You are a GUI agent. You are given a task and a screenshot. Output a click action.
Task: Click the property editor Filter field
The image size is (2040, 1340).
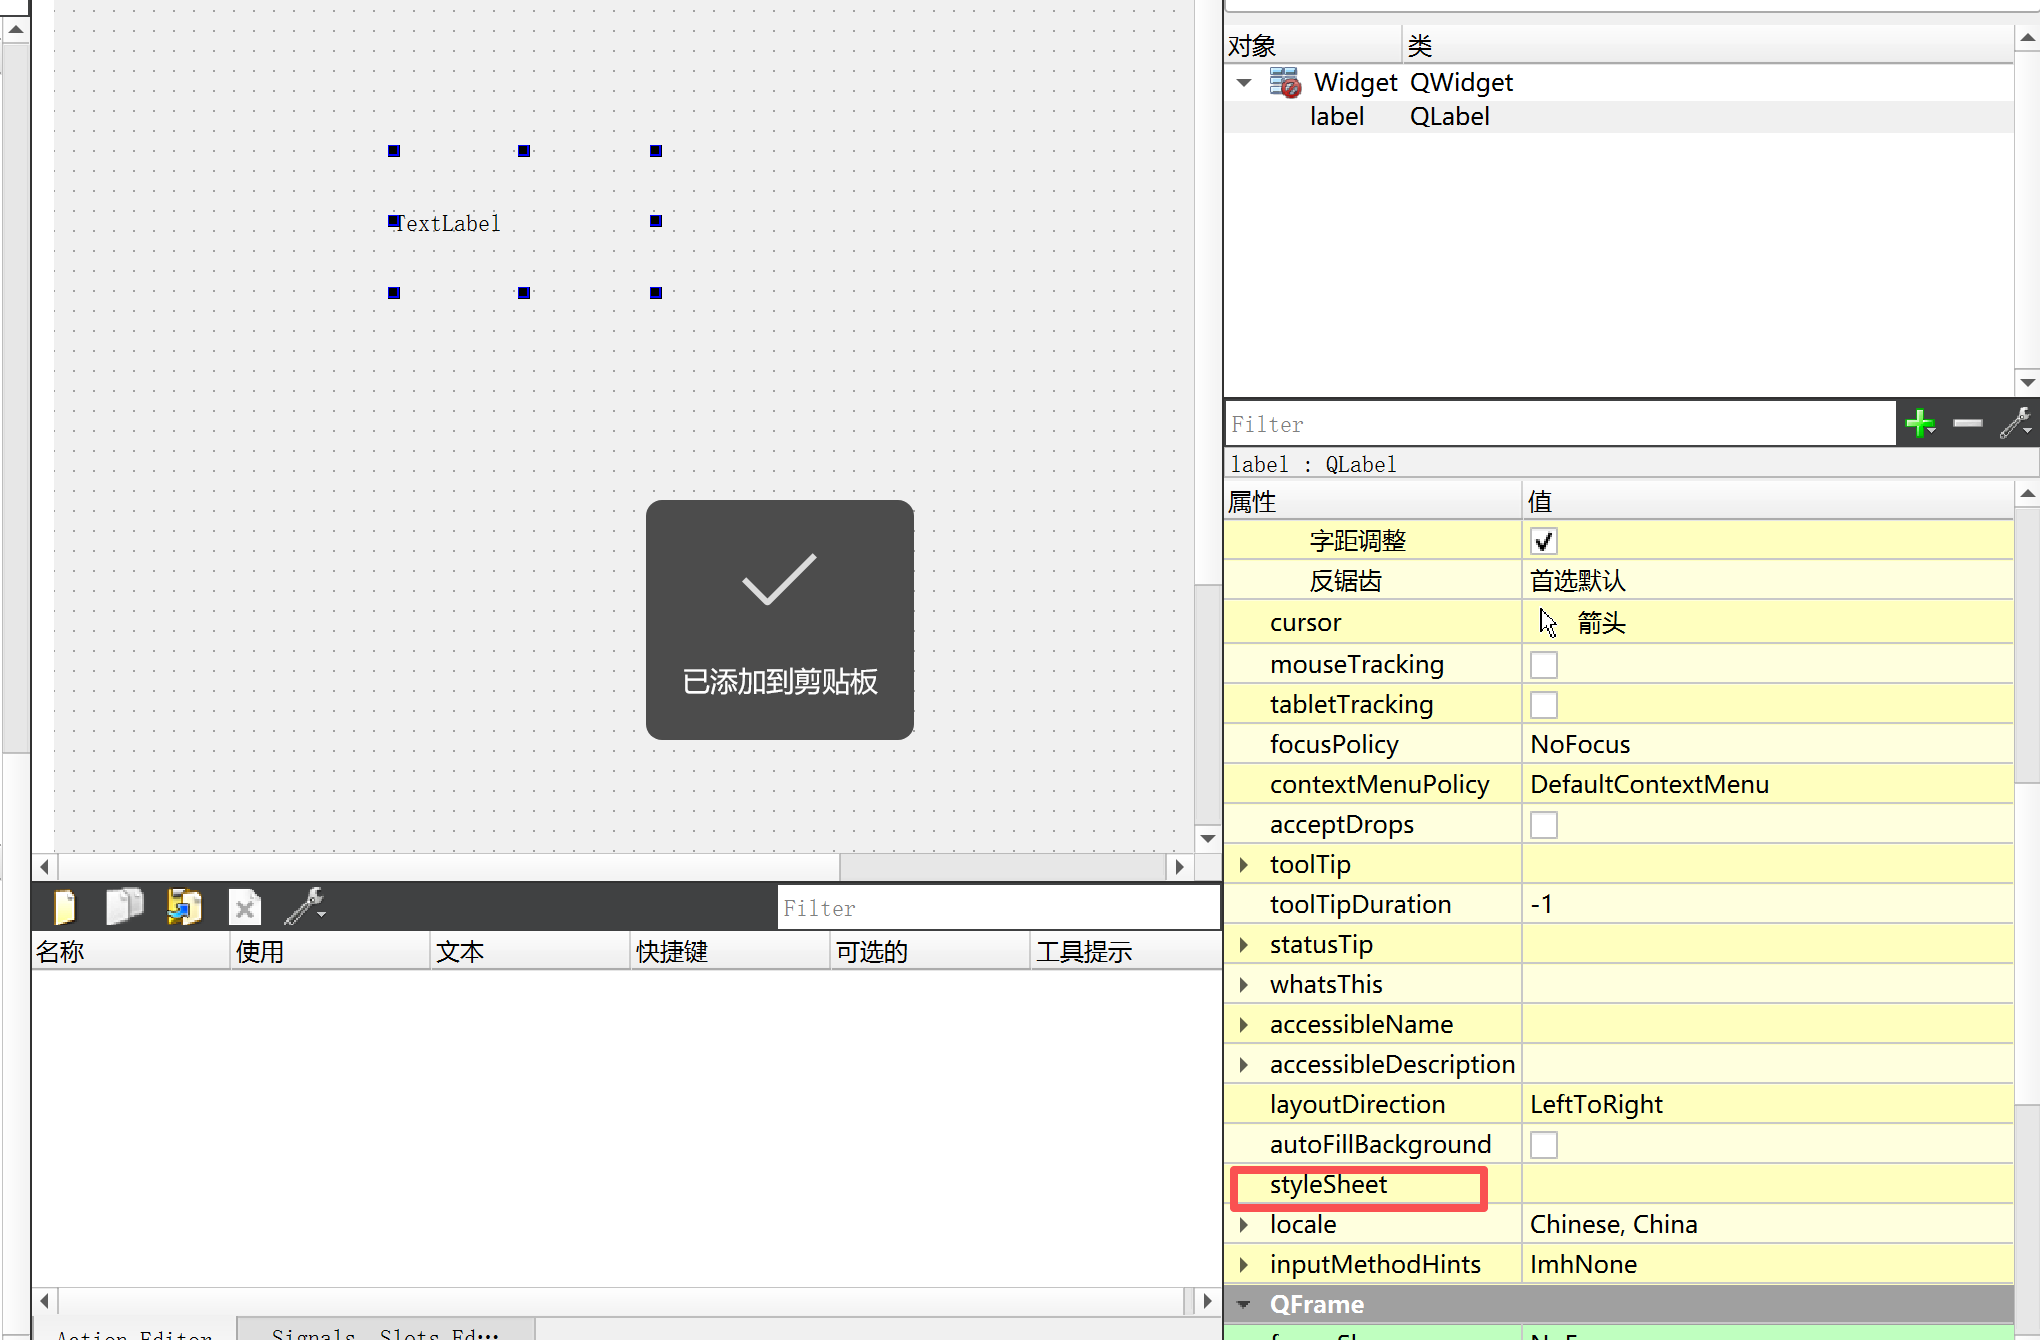point(1558,424)
